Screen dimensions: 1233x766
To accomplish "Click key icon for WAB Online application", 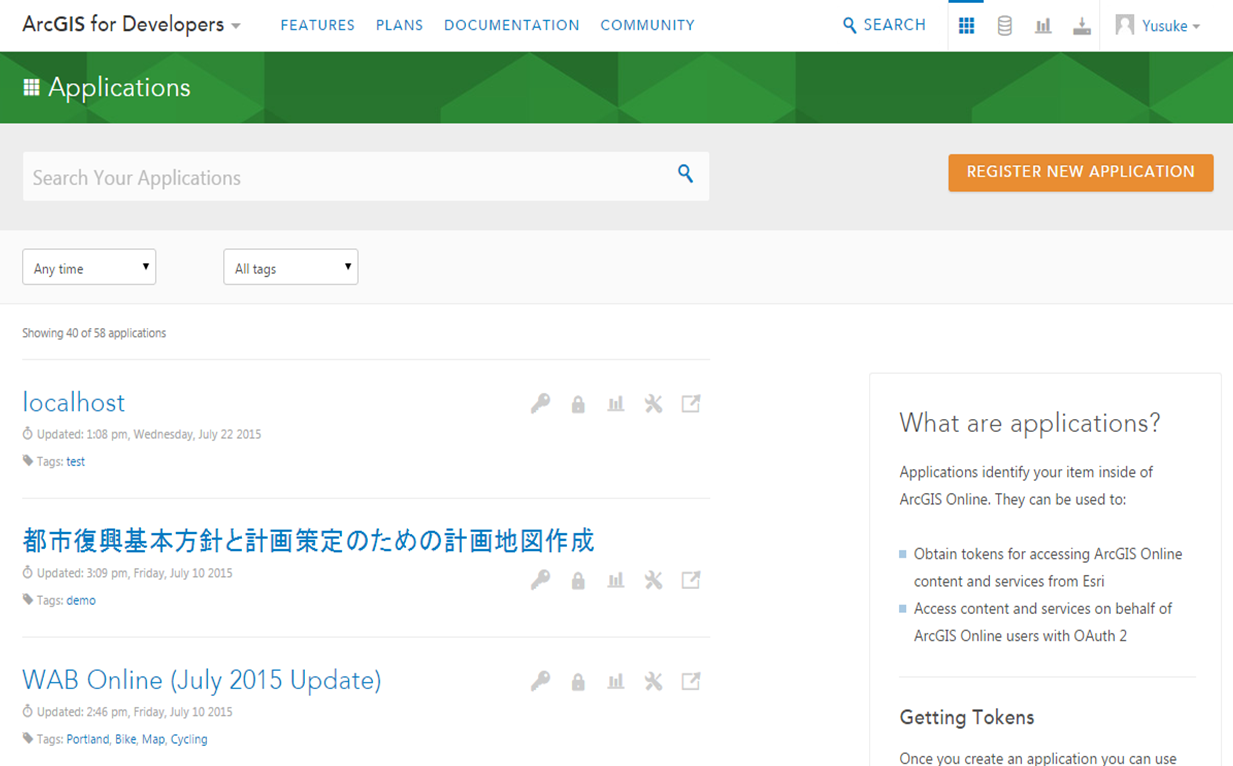I will 540,682.
